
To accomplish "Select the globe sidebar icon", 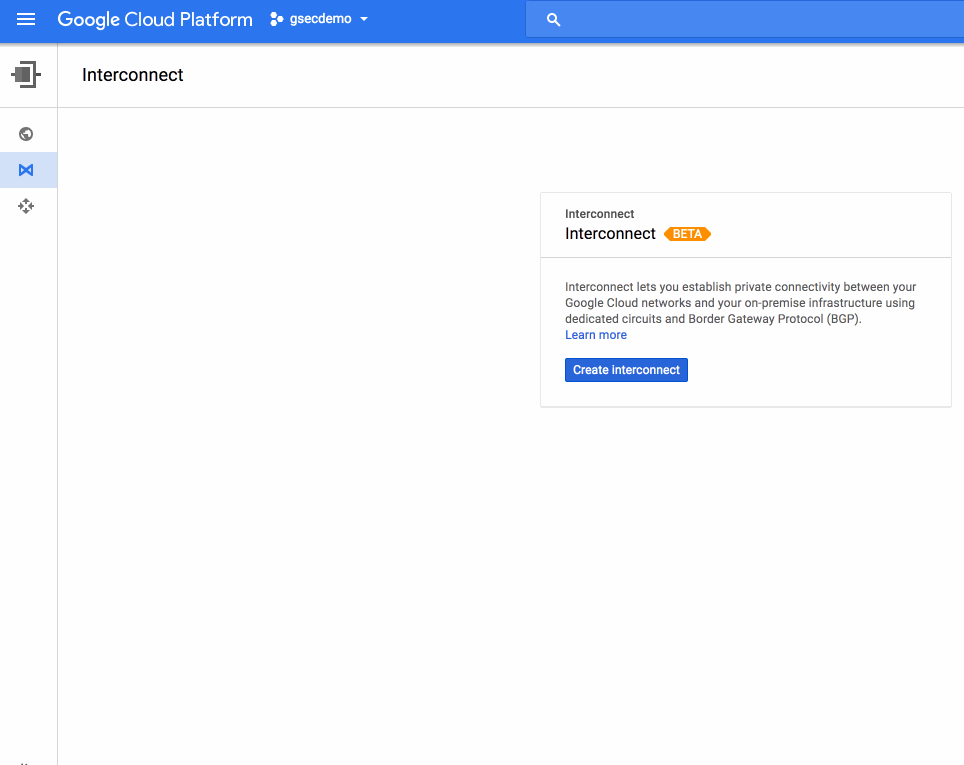I will pos(26,133).
